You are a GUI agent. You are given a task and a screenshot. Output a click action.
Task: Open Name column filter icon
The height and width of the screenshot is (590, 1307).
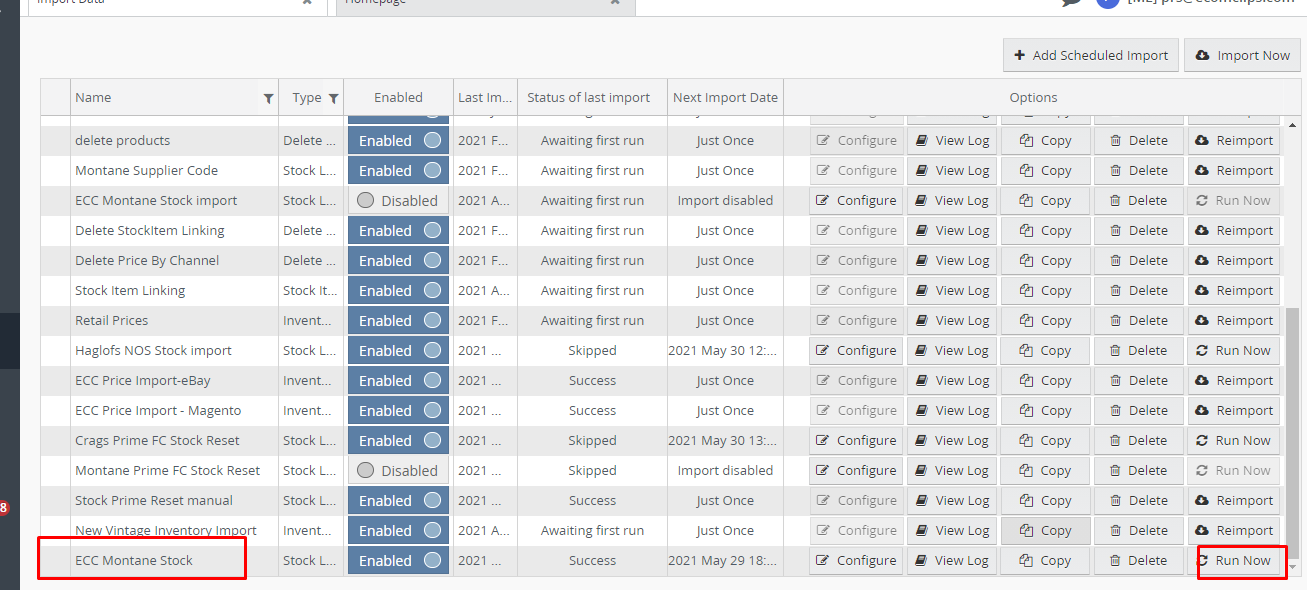point(268,98)
